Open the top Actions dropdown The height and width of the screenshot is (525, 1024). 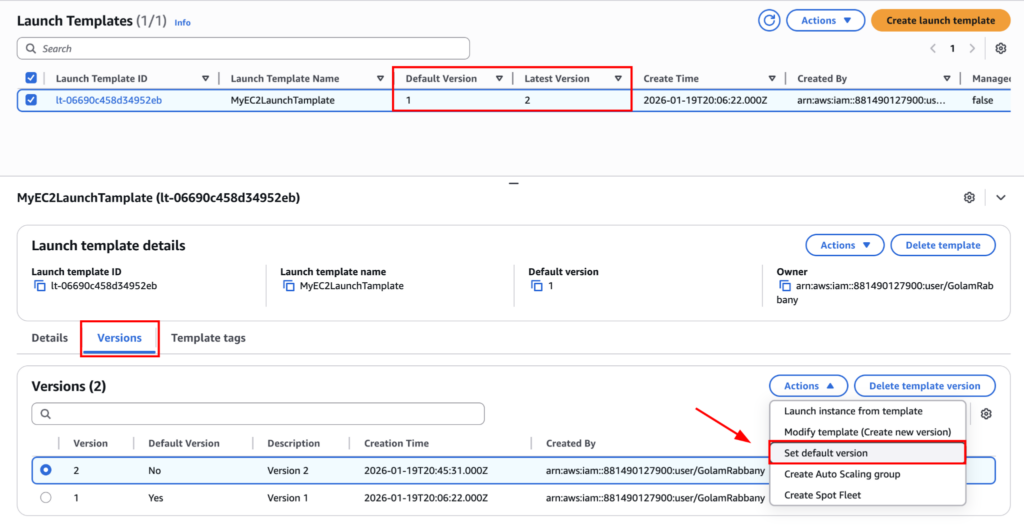click(x=825, y=20)
